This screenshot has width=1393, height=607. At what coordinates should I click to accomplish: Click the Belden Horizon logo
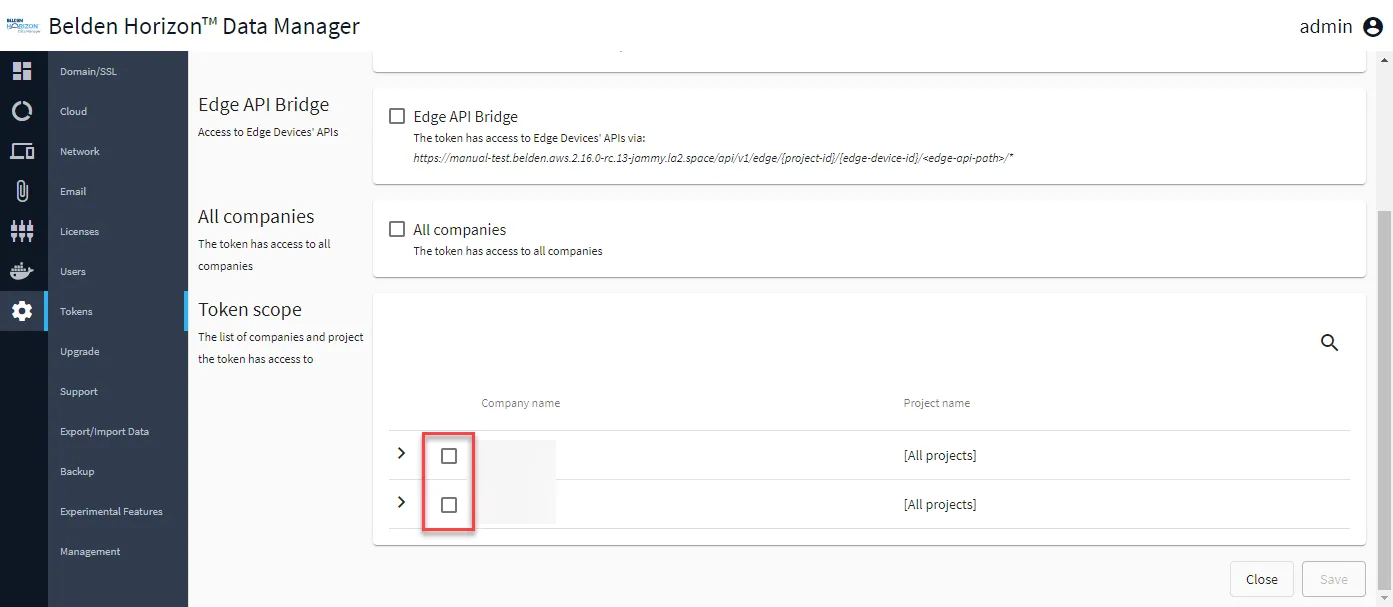click(x=22, y=26)
